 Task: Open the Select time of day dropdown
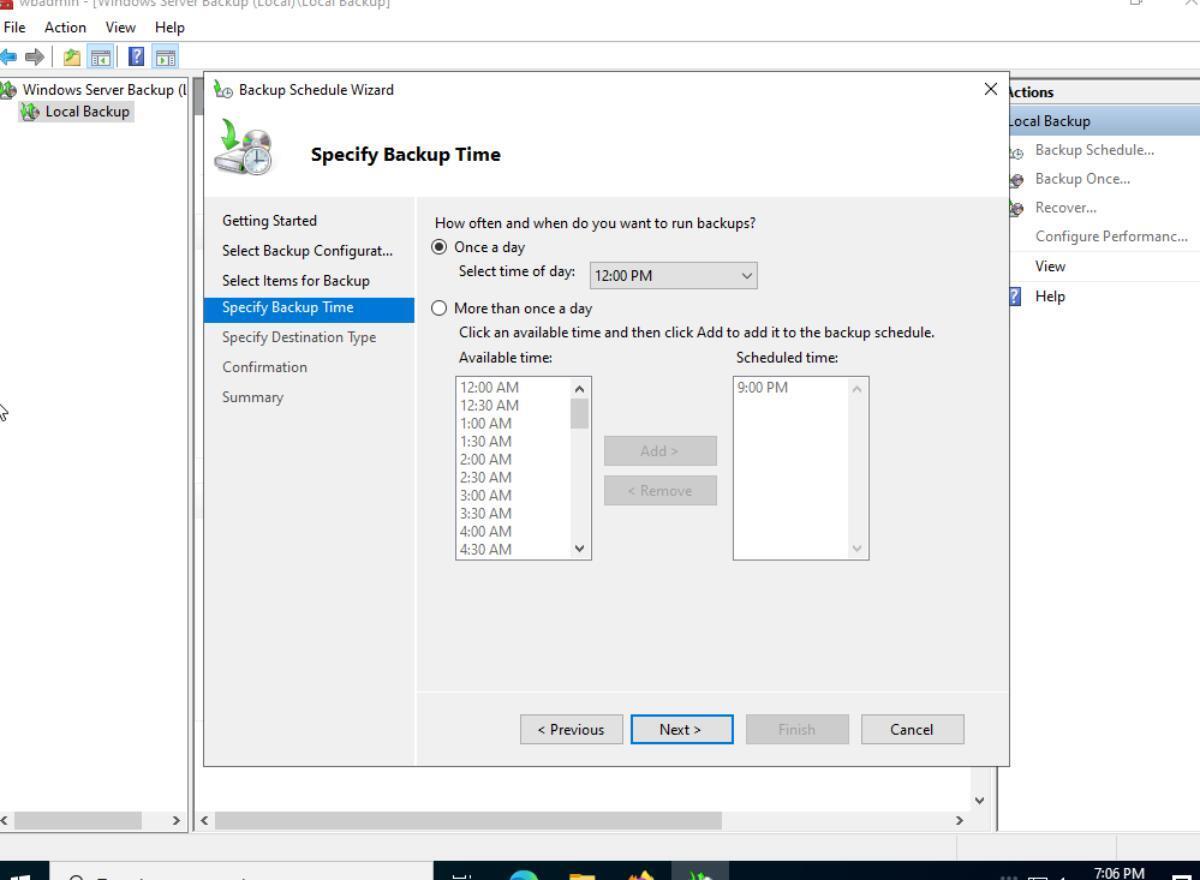pos(673,276)
